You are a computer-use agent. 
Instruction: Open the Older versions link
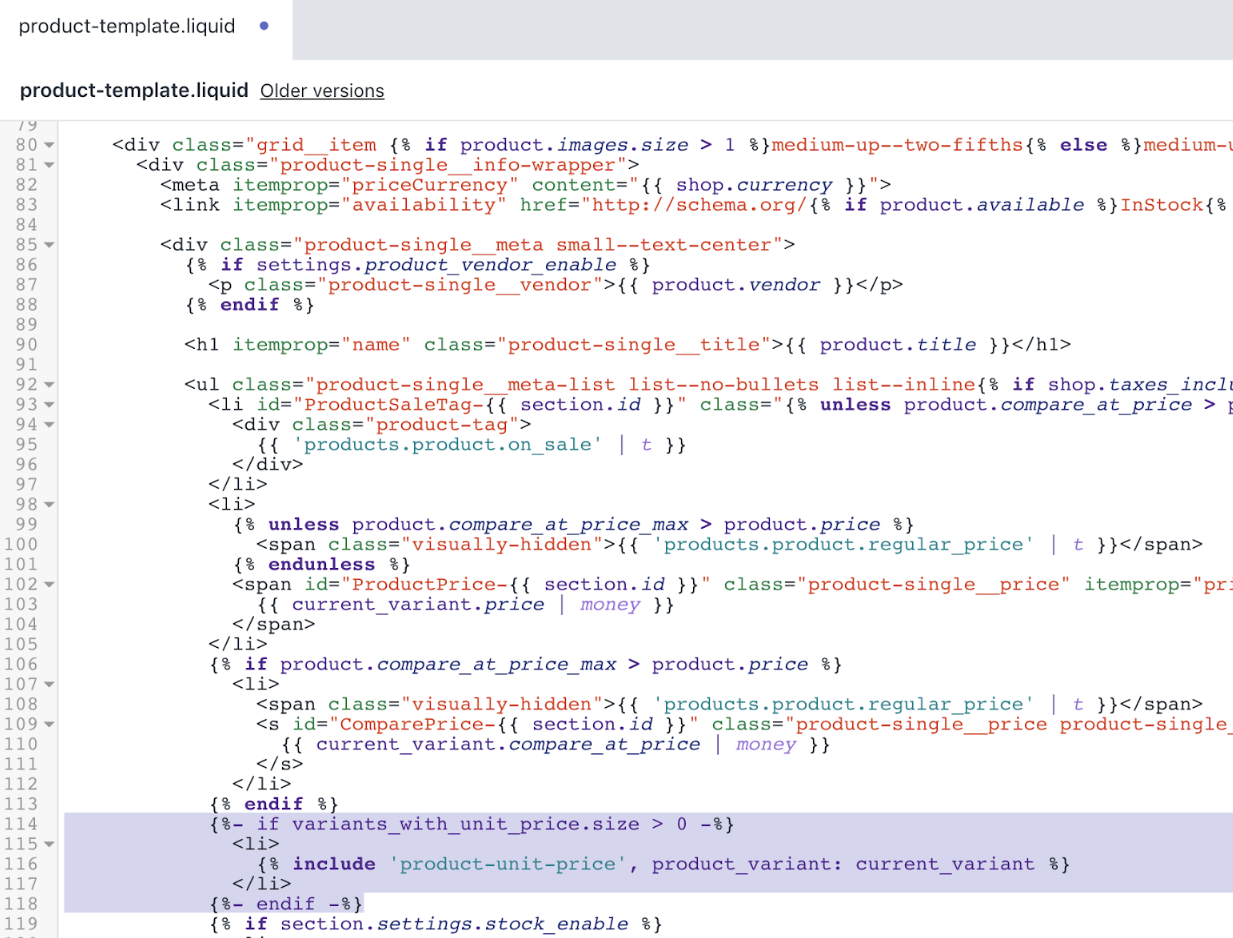[321, 91]
